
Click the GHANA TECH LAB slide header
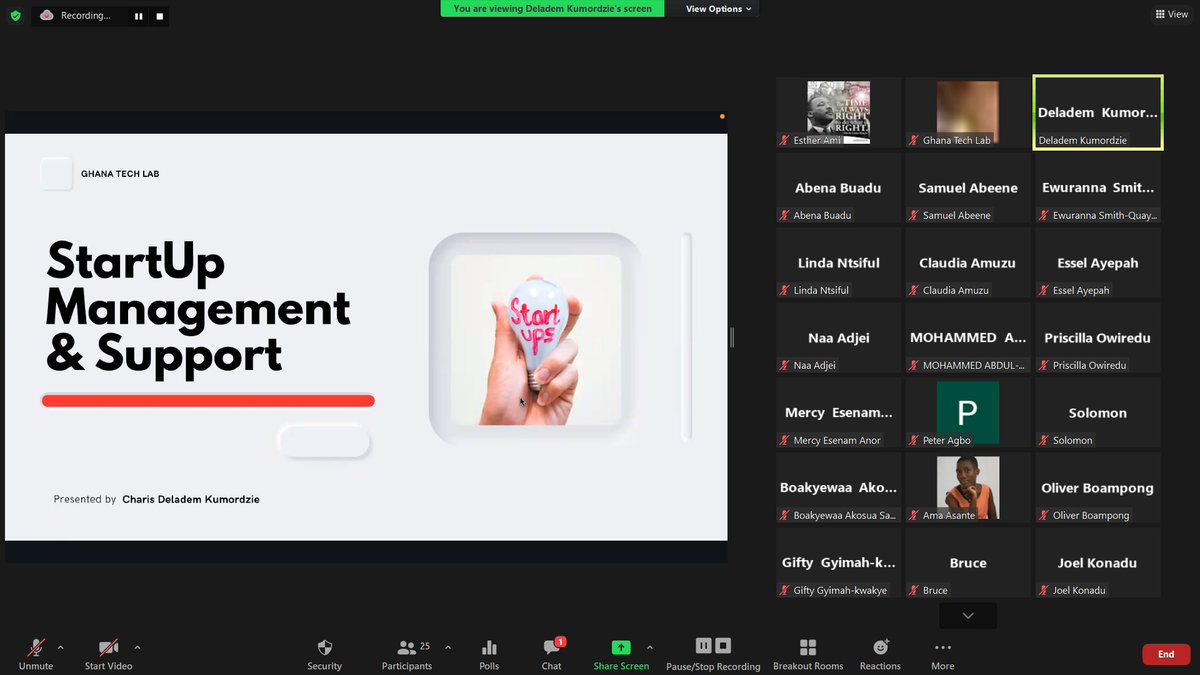point(120,174)
